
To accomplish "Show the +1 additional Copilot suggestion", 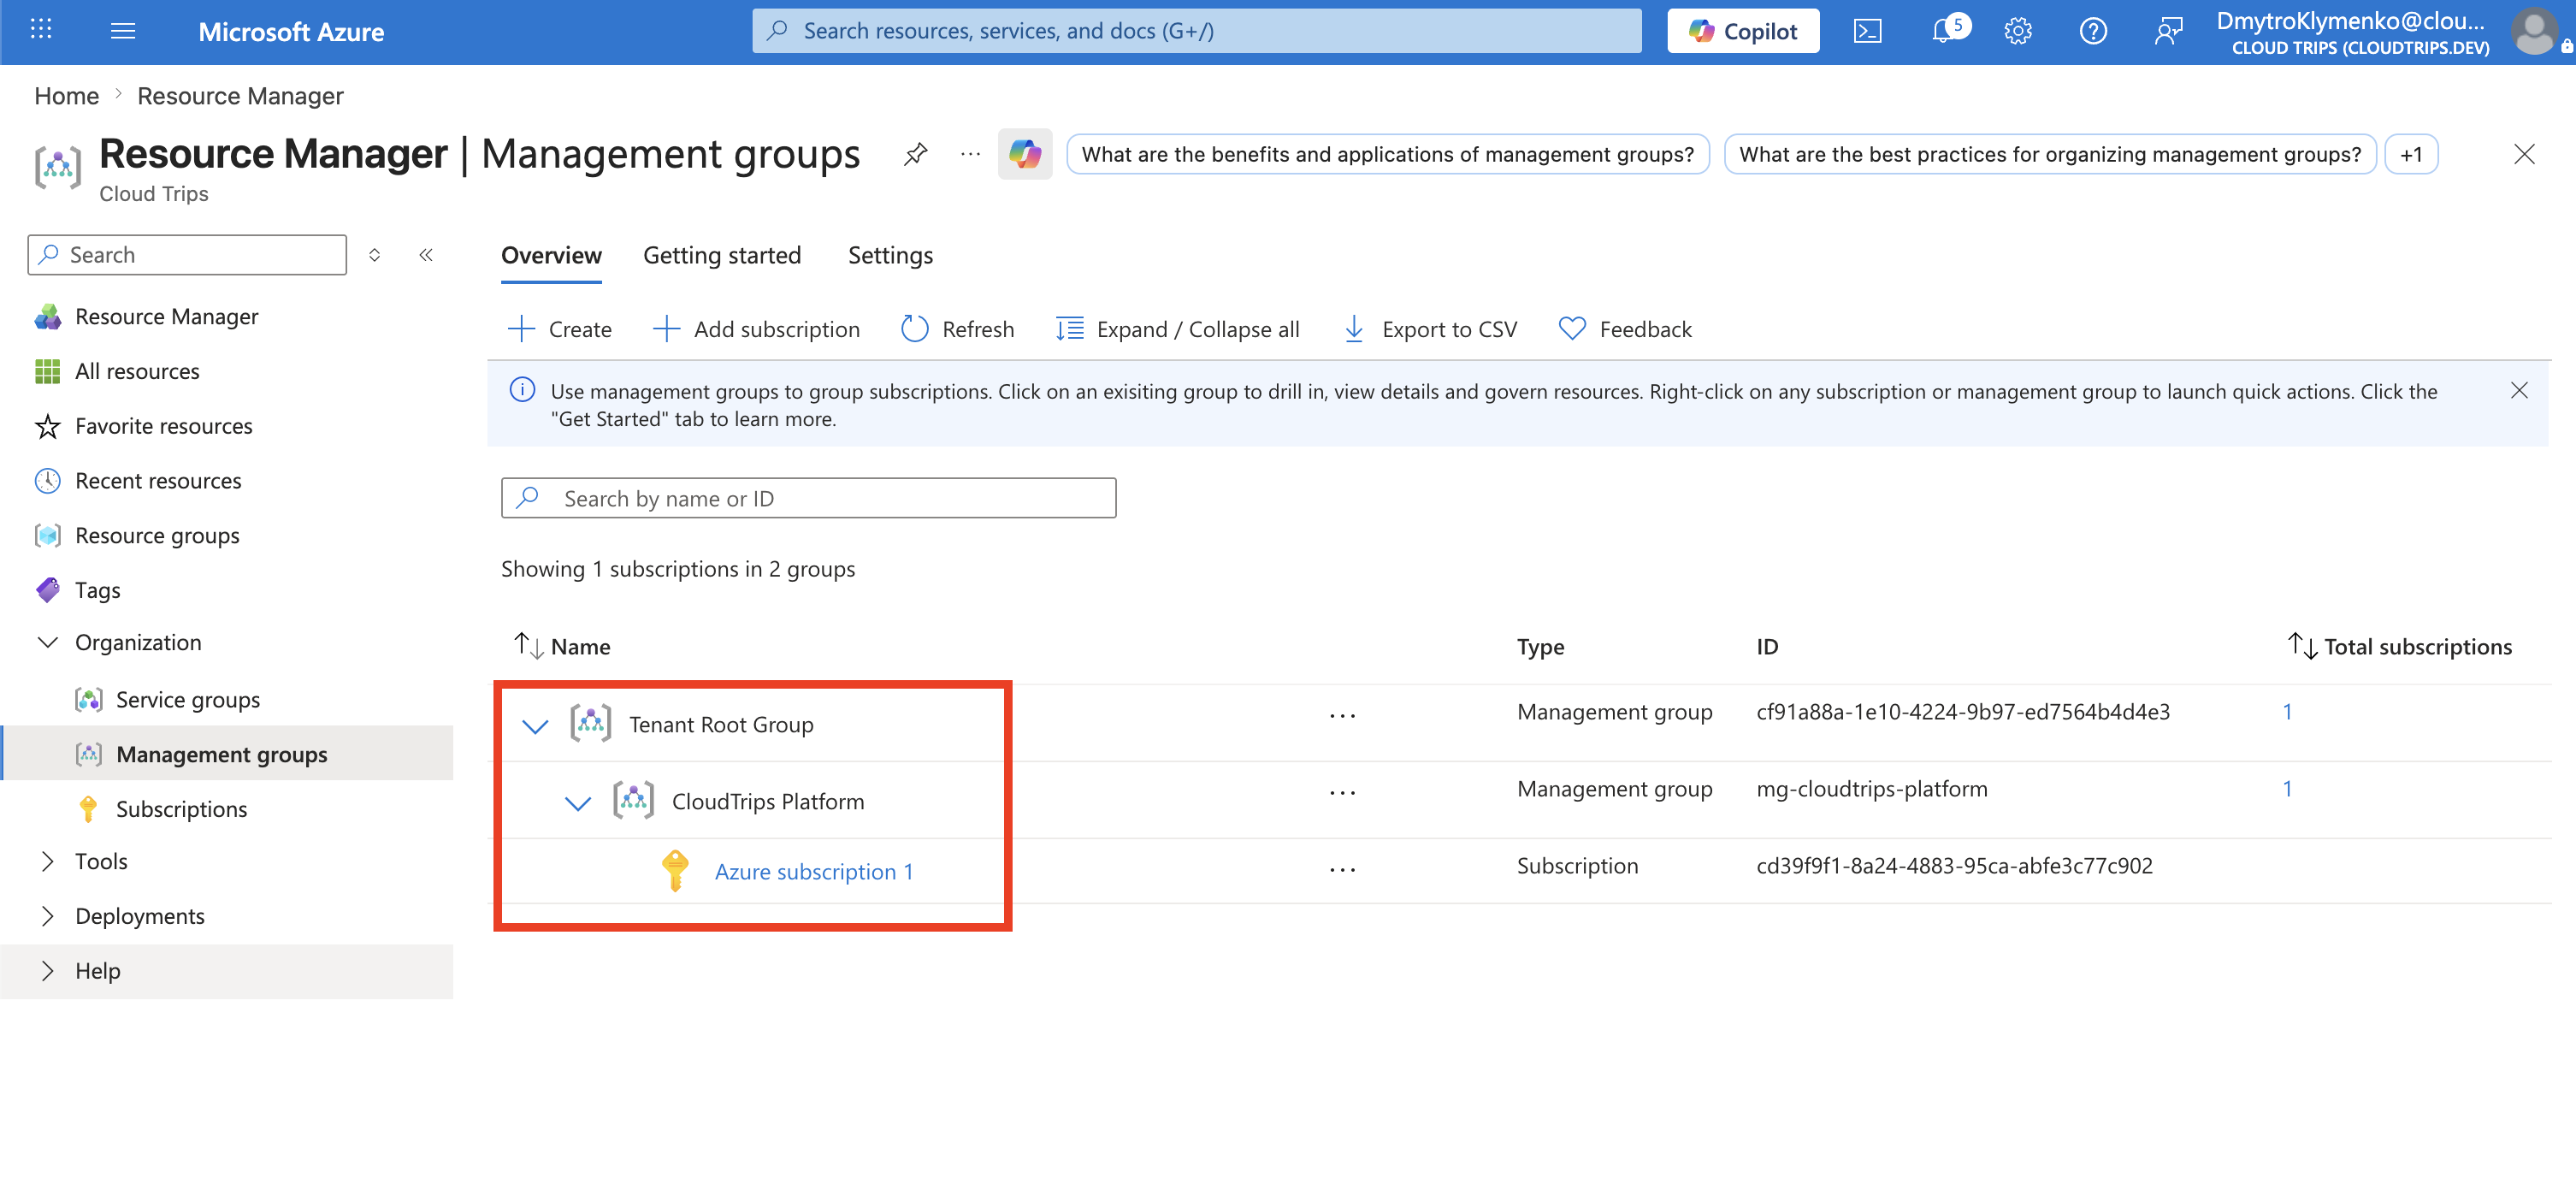I will [2411, 154].
